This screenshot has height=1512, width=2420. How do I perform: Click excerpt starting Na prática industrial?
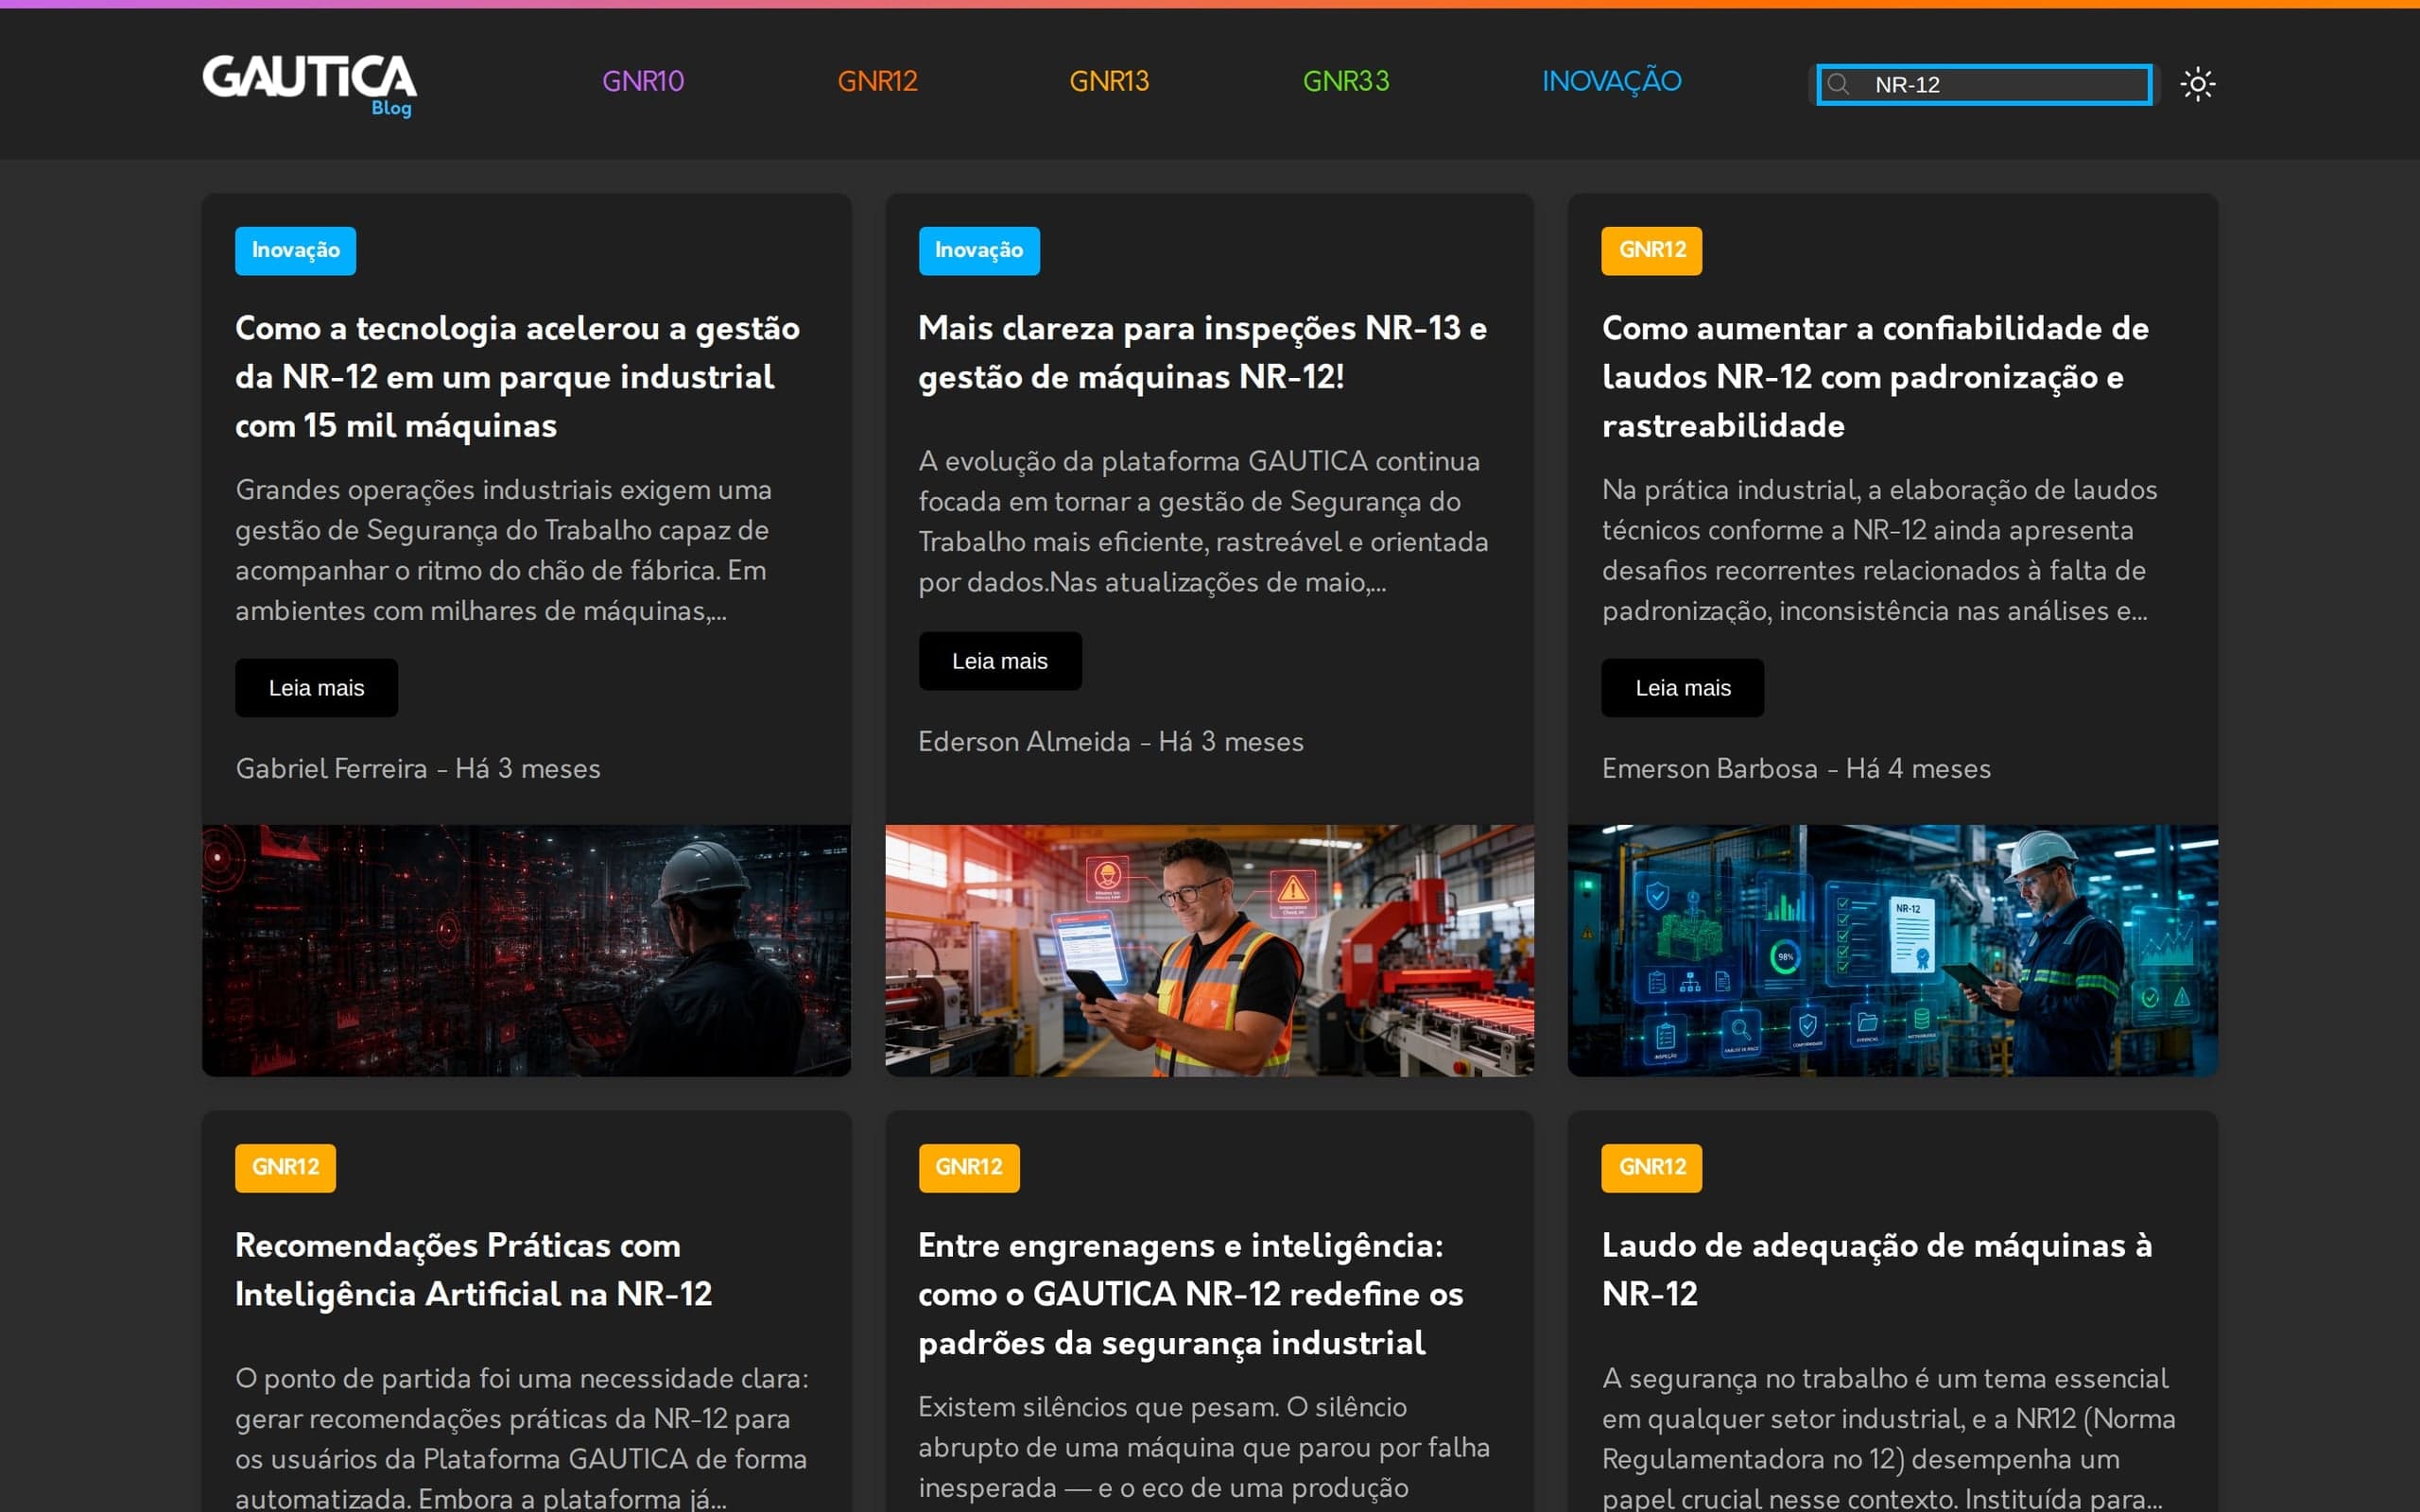coord(1879,550)
